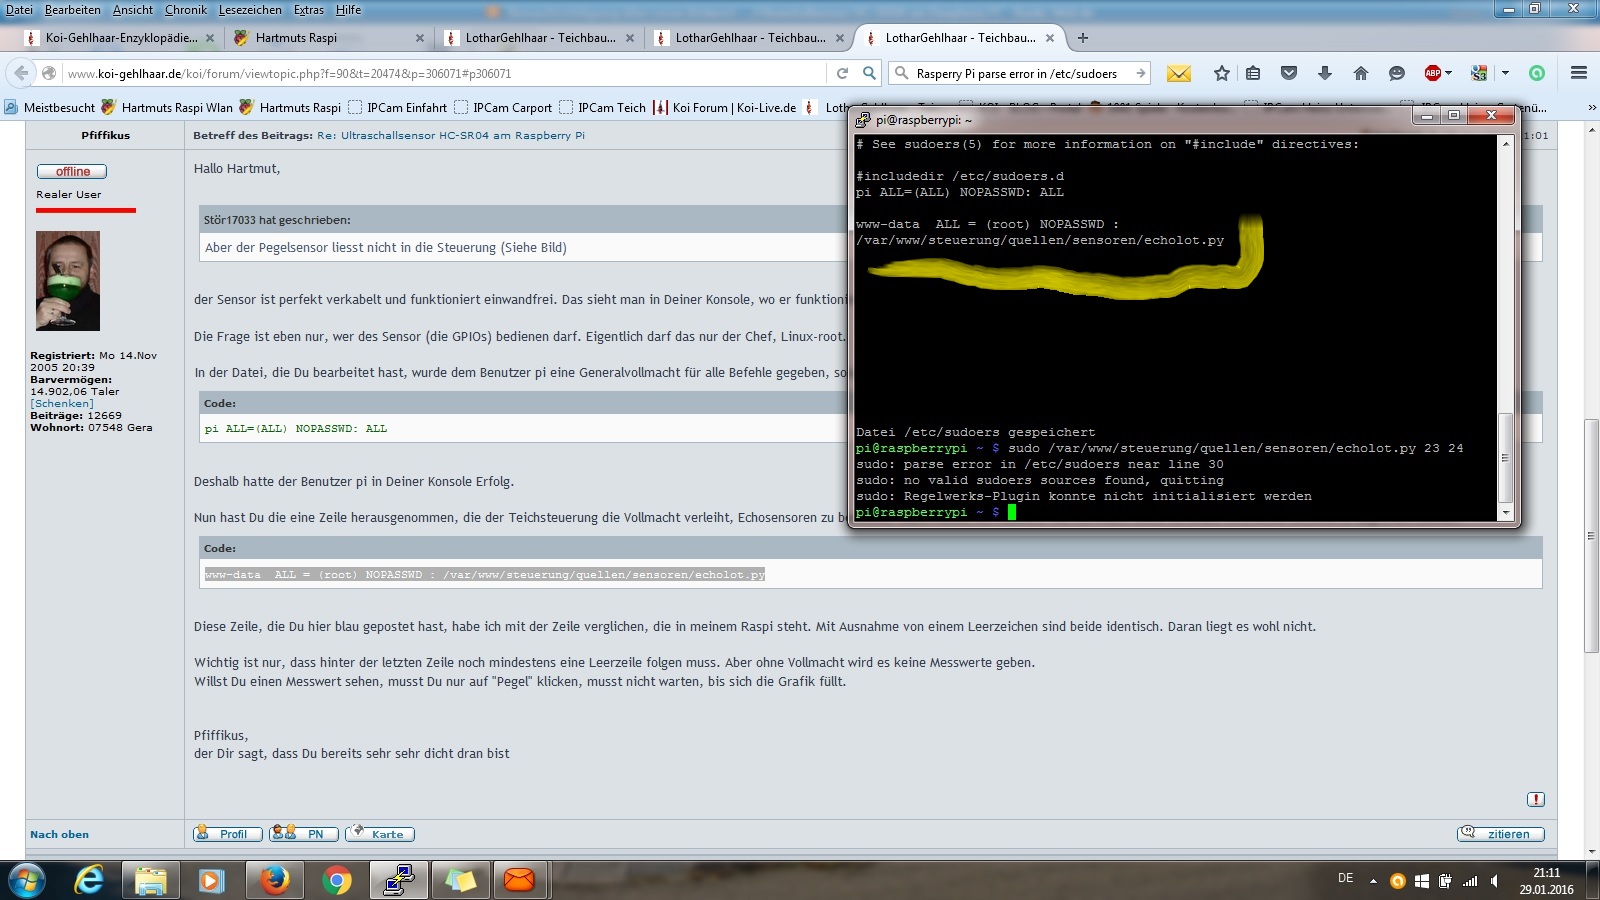Expand the bookmarks toolbar overflow chevron
Screen dimensions: 1600x900
click(1592, 108)
